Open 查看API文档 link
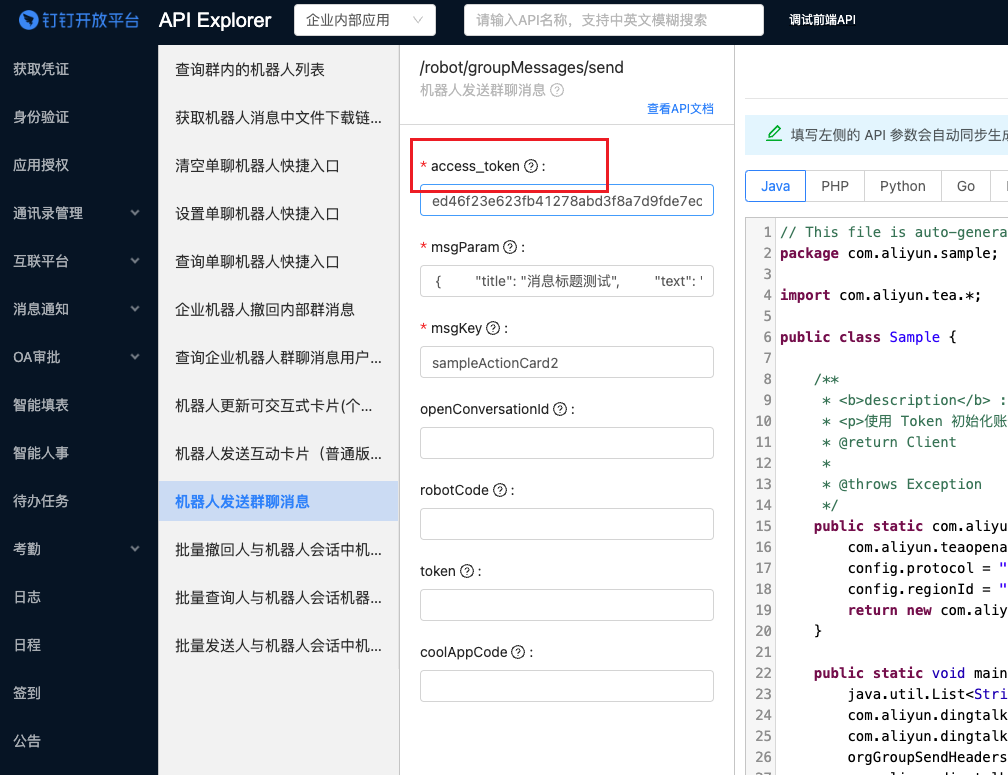Image resolution: width=1008 pixels, height=775 pixels. tap(680, 109)
